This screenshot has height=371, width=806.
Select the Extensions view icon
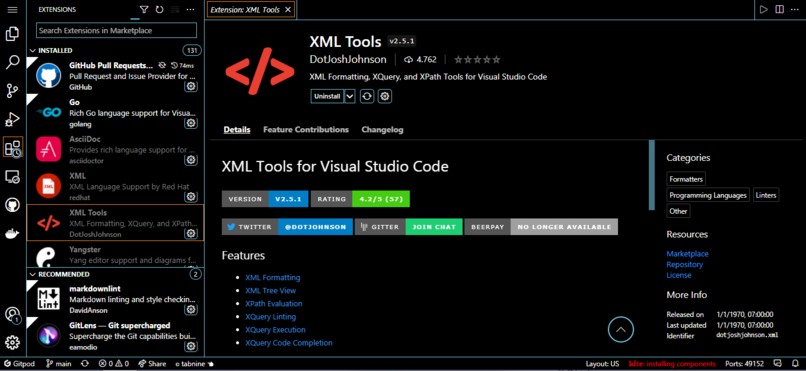[12, 148]
